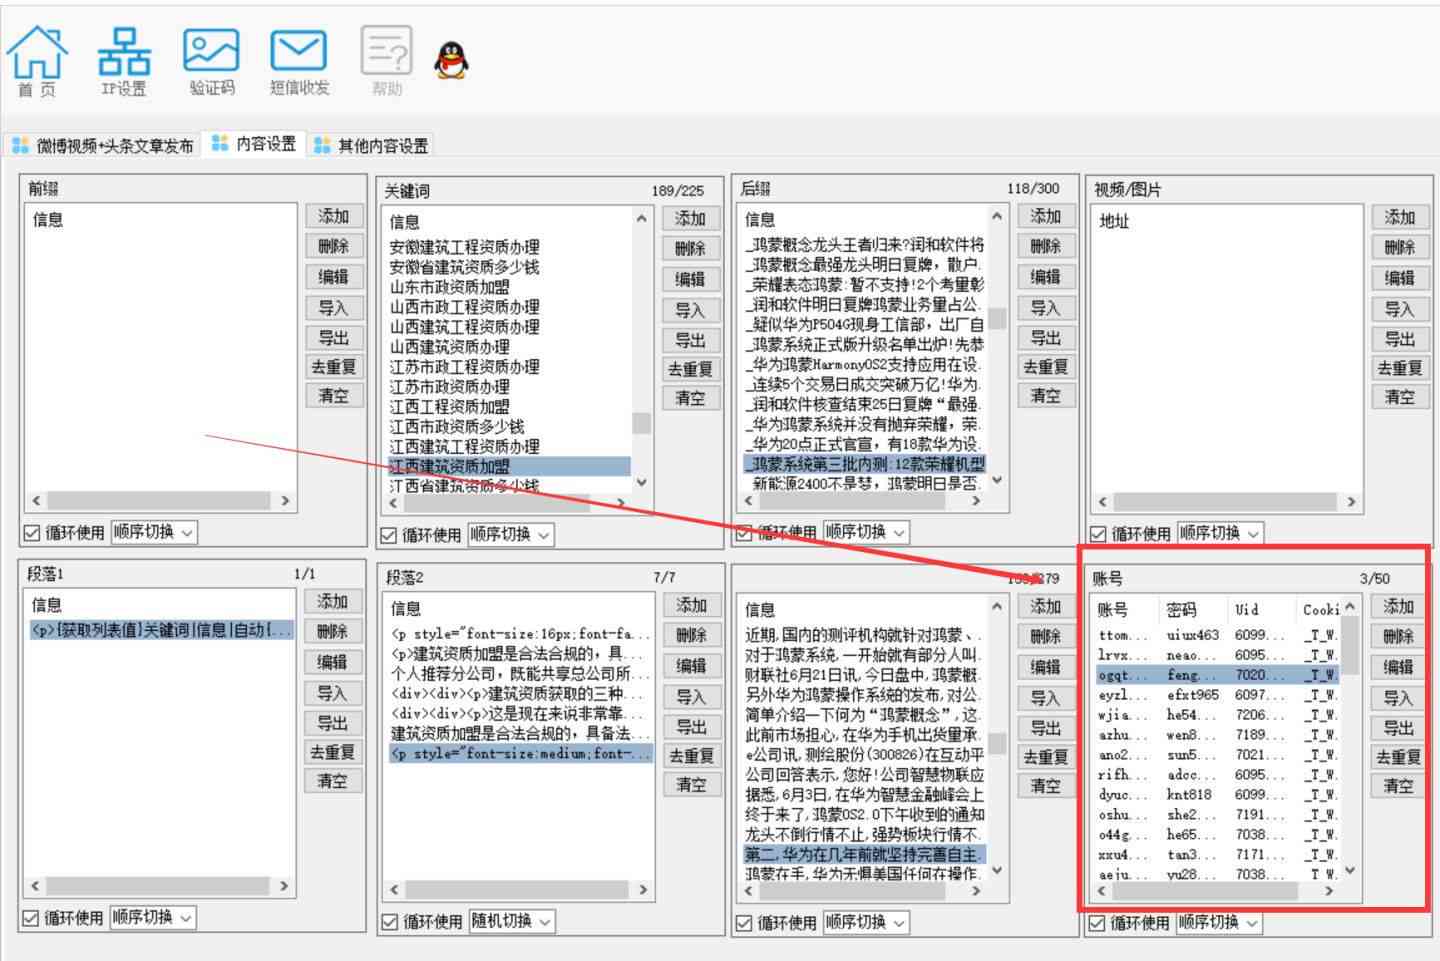This screenshot has height=961, width=1440.
Task: Click 密码 column header in 账号 list
Action: point(1194,609)
